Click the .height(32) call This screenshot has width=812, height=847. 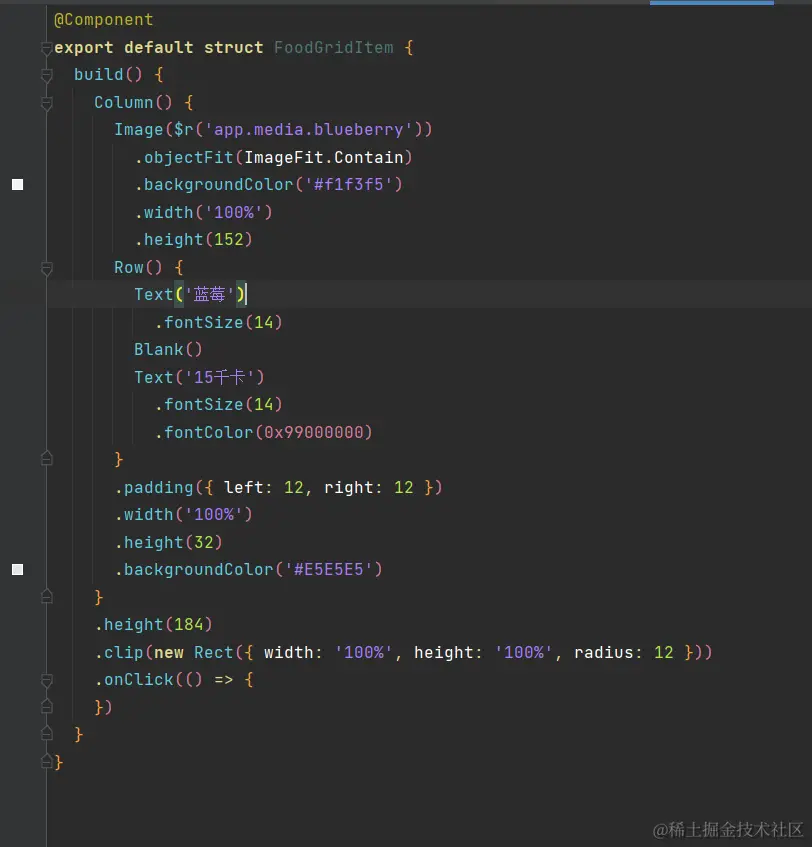point(169,542)
